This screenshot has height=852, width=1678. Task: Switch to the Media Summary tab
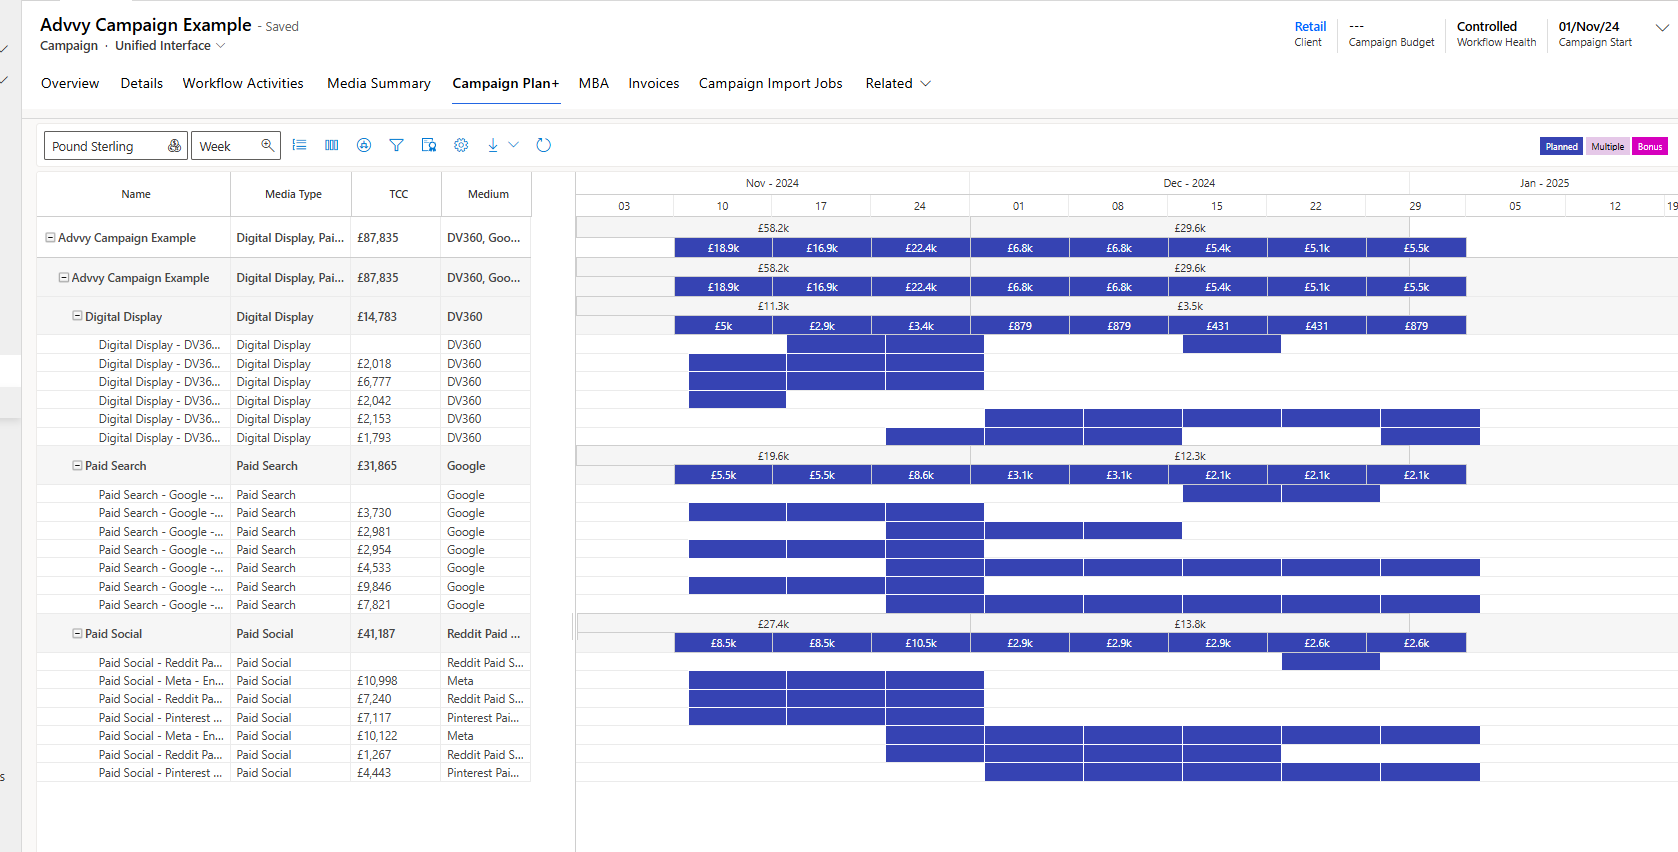(378, 83)
